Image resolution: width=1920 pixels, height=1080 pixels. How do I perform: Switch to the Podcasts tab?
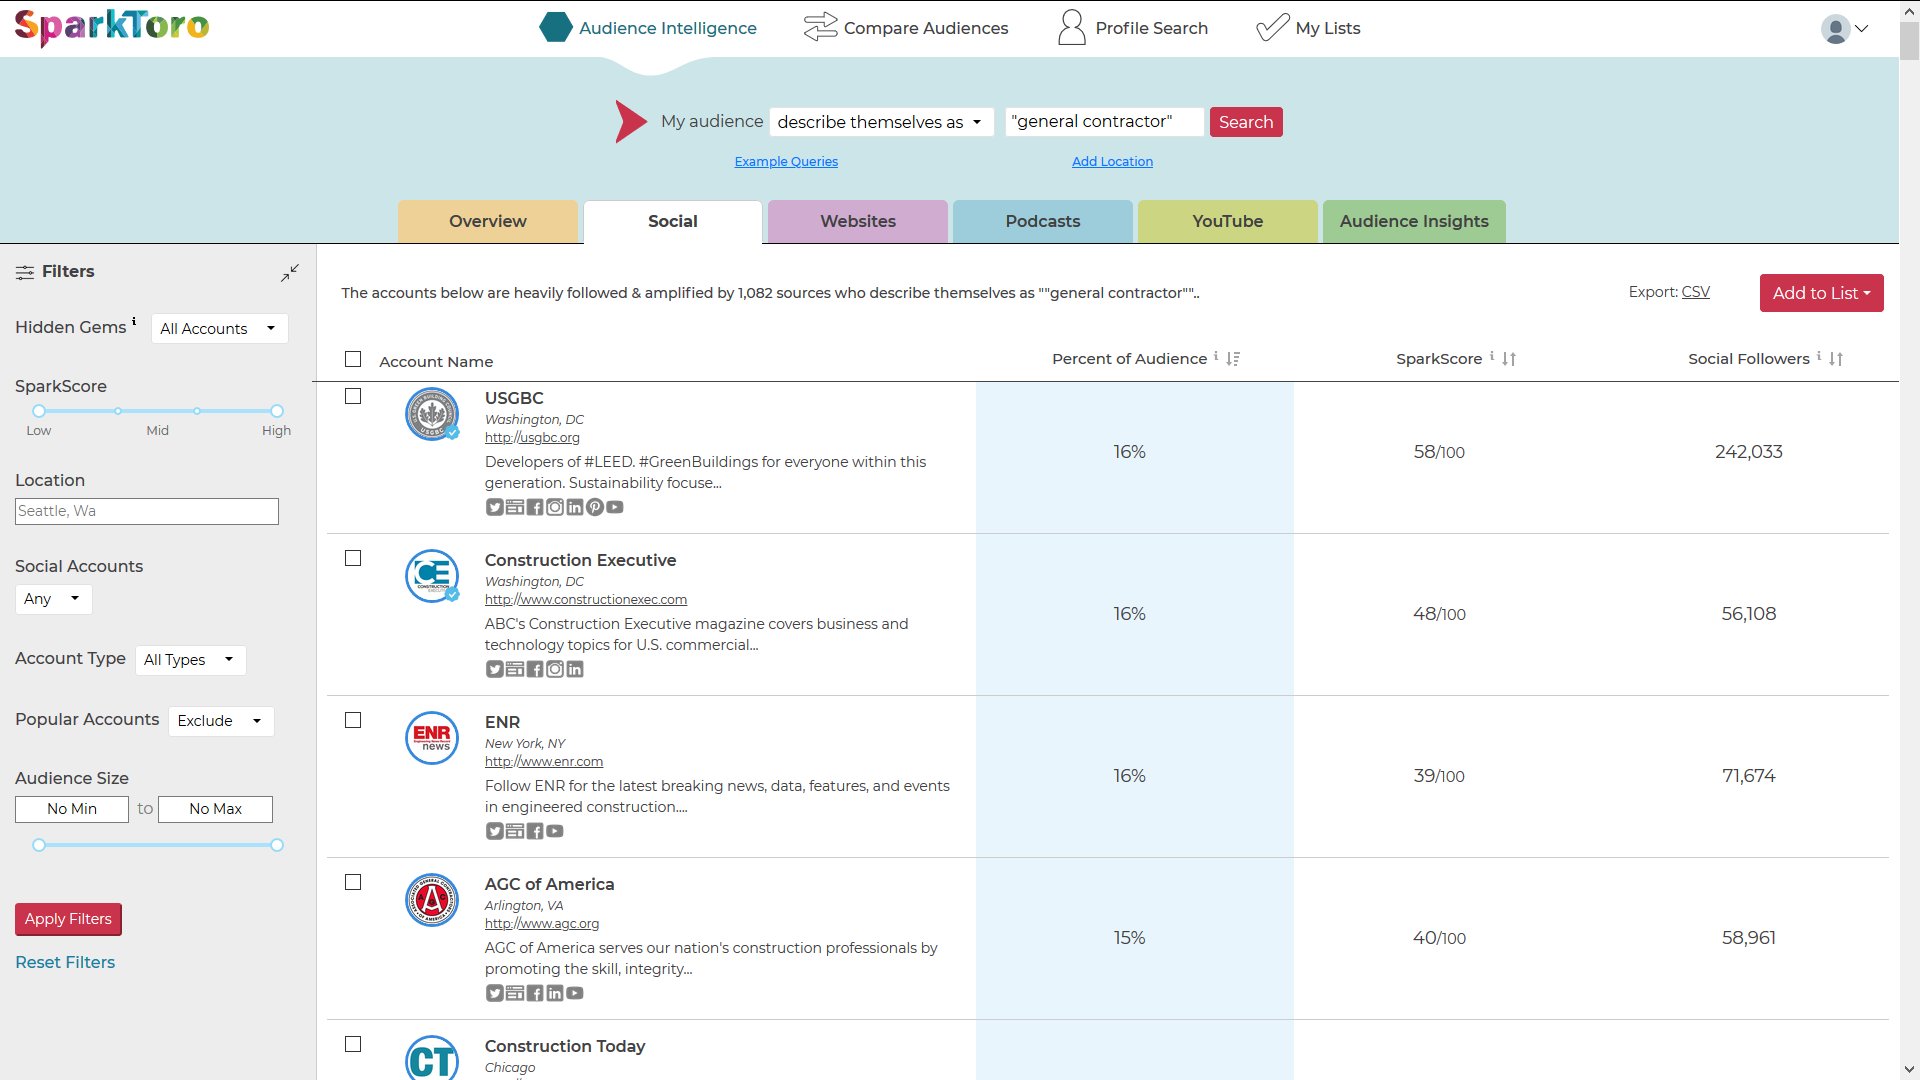[1043, 221]
